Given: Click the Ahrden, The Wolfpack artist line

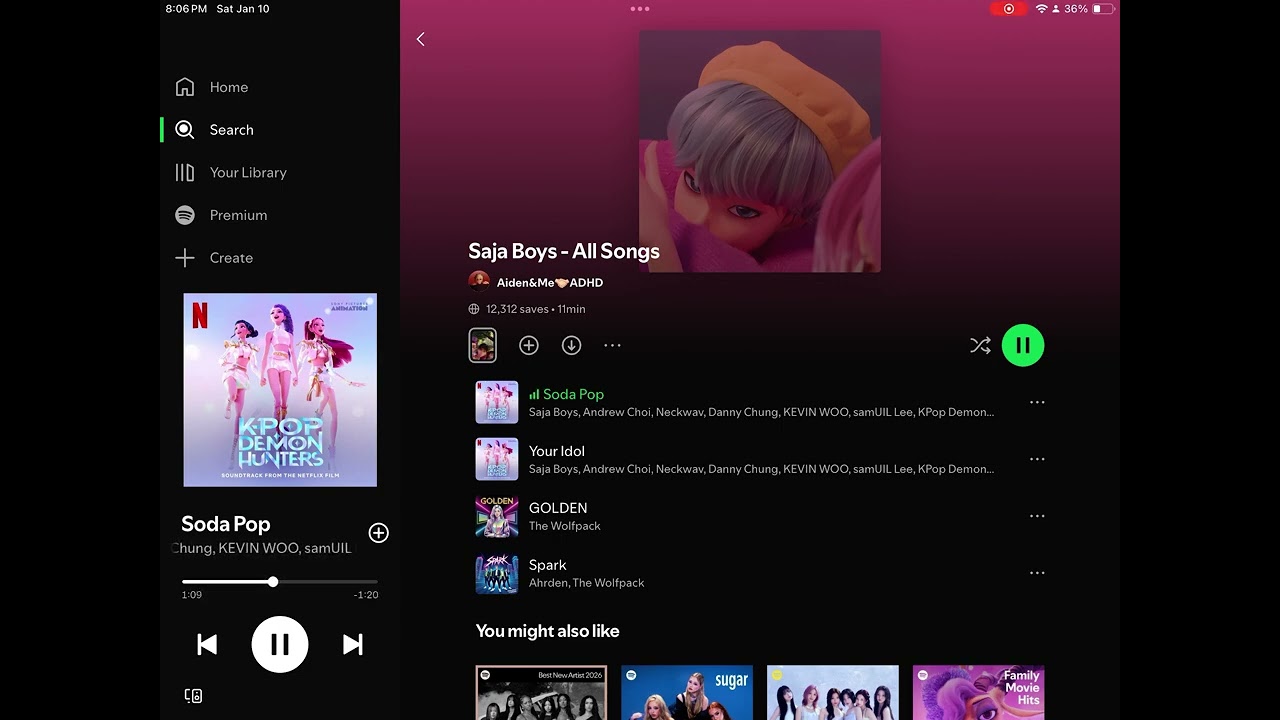Looking at the screenshot, I should coord(587,583).
